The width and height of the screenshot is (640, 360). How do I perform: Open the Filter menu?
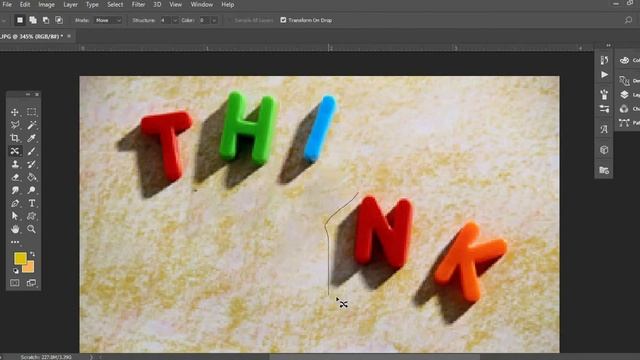coord(138,4)
